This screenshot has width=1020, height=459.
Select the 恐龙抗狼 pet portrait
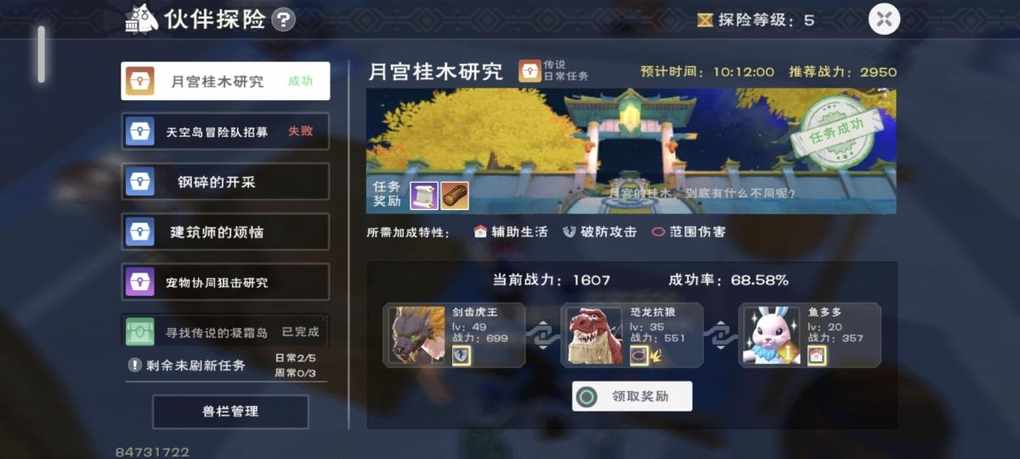595,335
